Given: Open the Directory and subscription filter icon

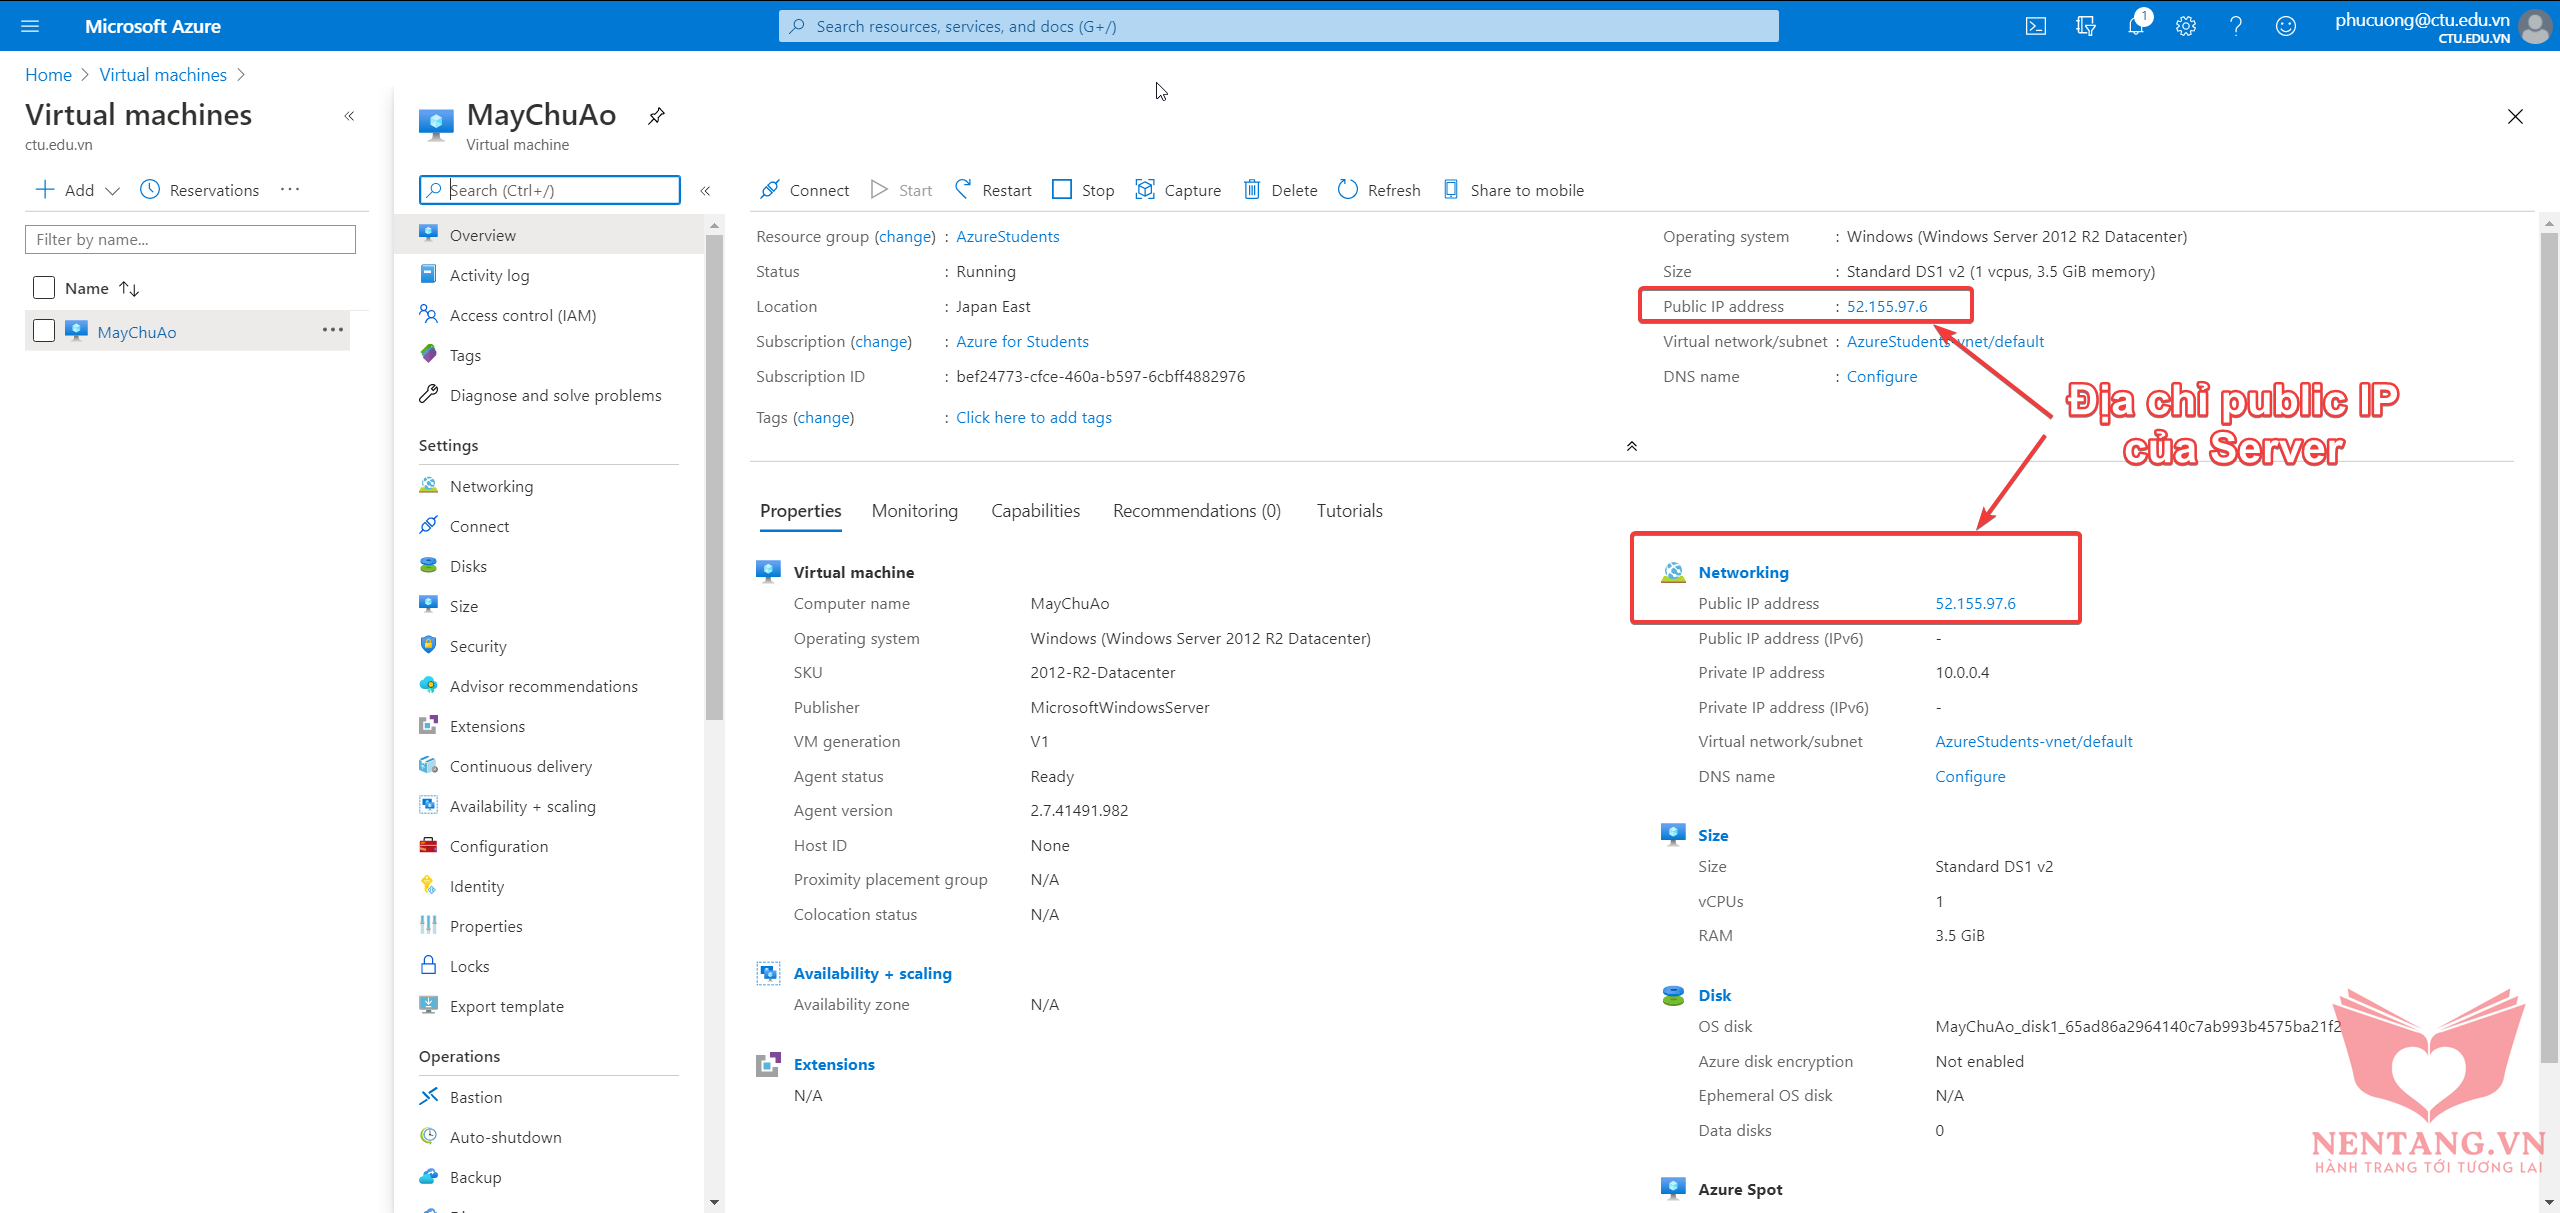Looking at the screenshot, I should tap(2085, 26).
